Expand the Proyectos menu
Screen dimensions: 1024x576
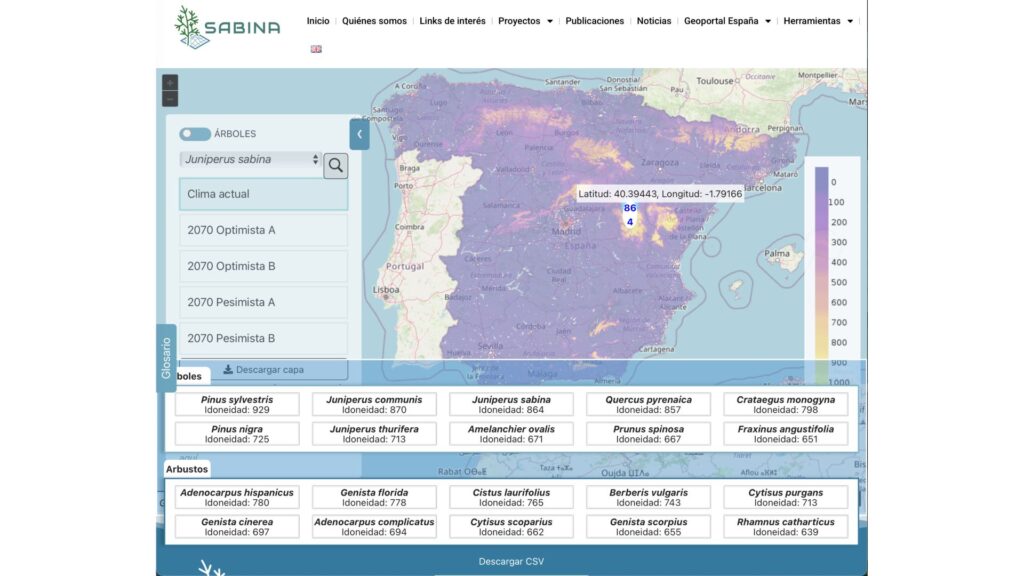pyautogui.click(x=525, y=21)
